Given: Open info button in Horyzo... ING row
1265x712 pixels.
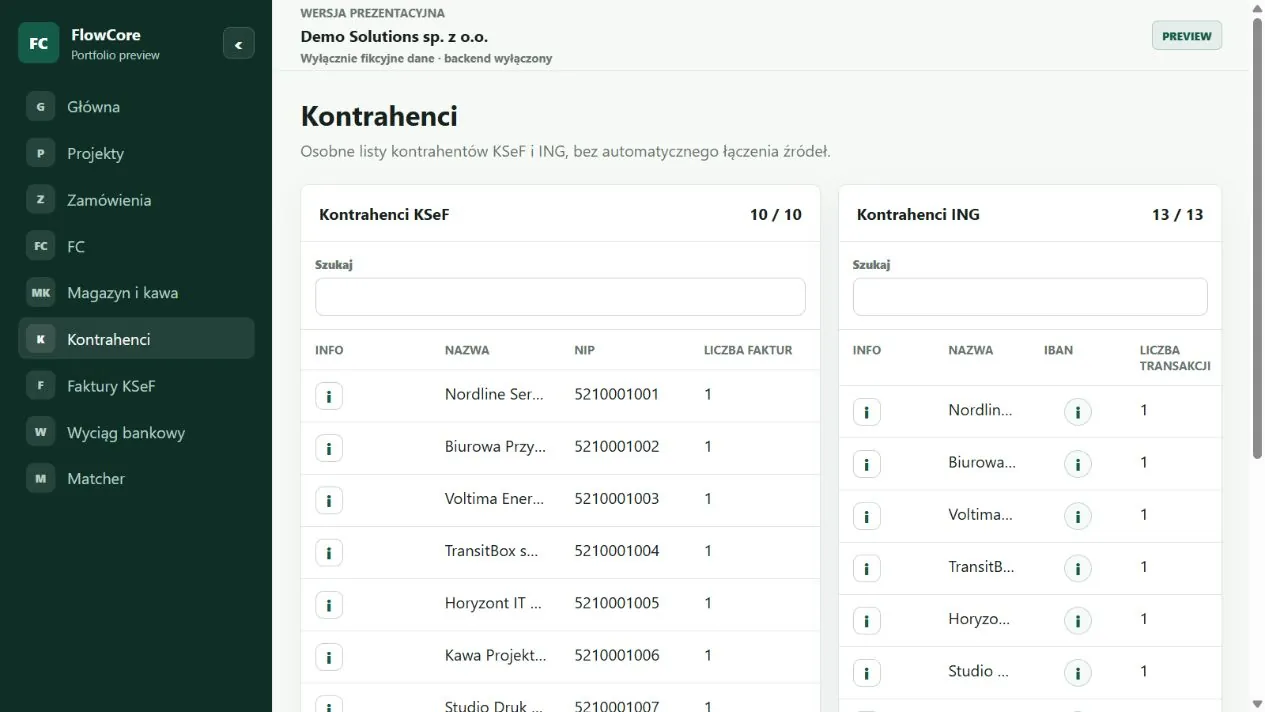Looking at the screenshot, I should (x=866, y=620).
